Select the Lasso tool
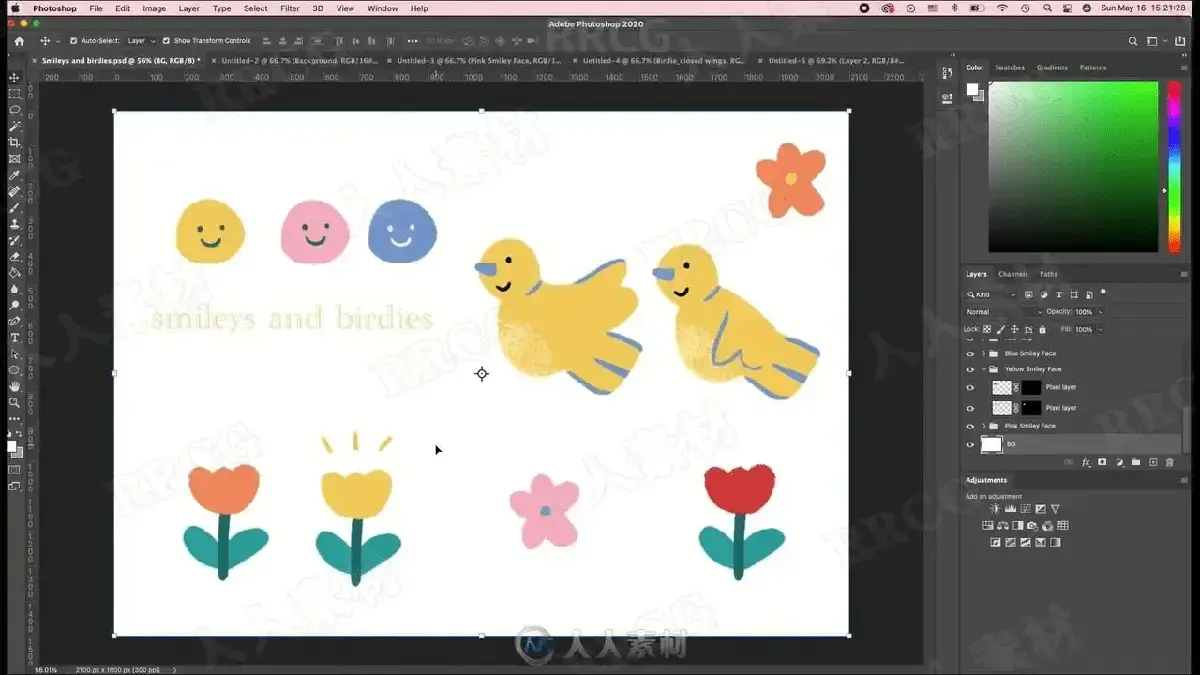This screenshot has width=1200, height=675. tap(15, 110)
